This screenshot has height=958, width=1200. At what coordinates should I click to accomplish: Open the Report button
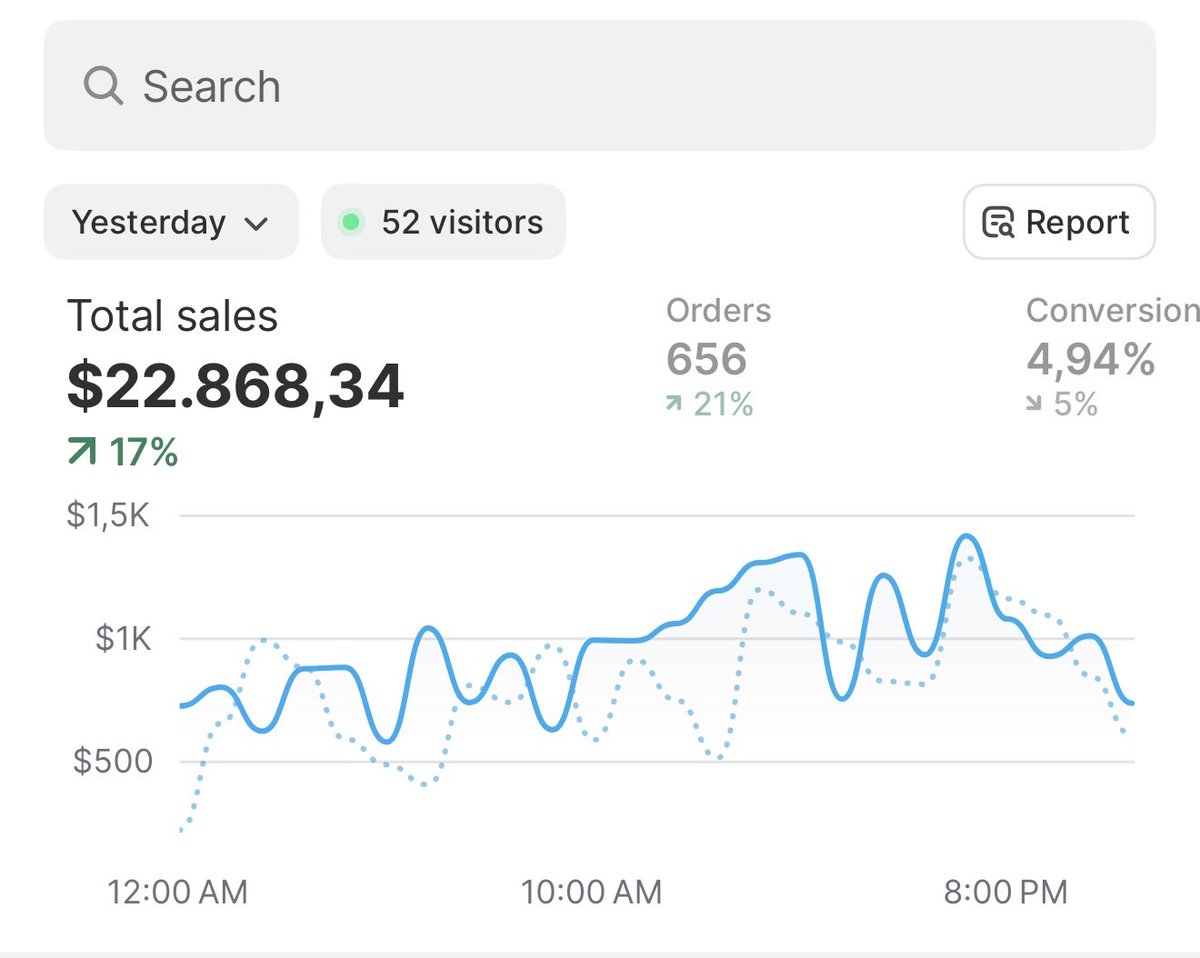(x=1059, y=222)
